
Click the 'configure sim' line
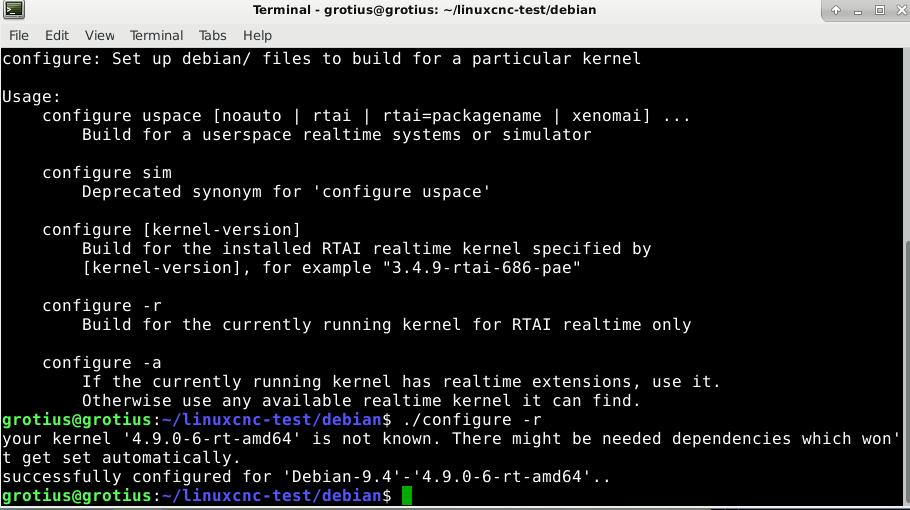click(x=107, y=173)
